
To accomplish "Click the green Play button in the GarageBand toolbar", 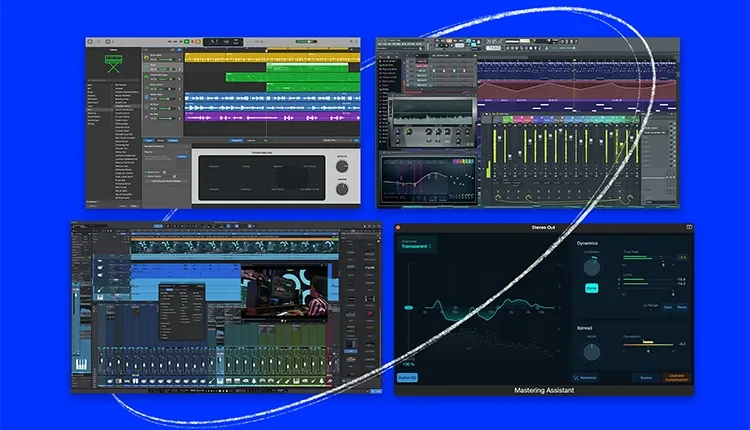I will click(x=187, y=42).
